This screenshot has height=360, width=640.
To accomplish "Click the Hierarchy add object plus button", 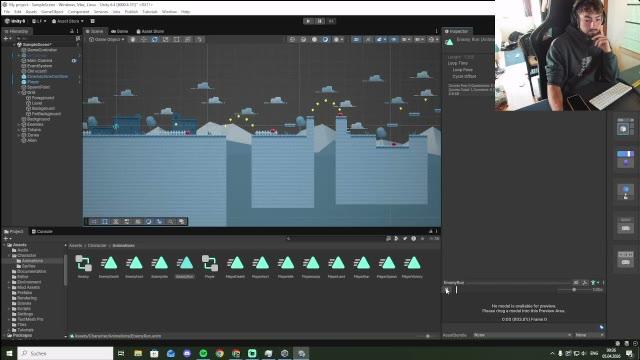I will point(6,38).
